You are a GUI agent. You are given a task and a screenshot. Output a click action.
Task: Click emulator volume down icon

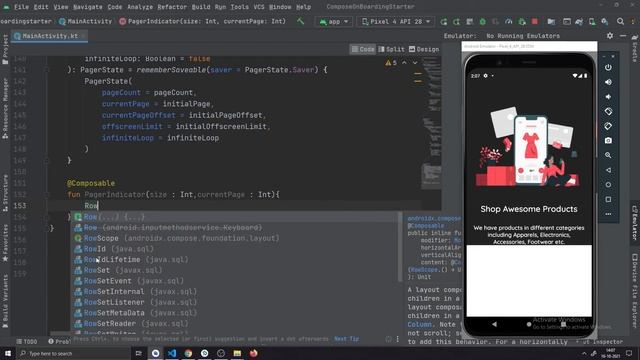pos(608,97)
